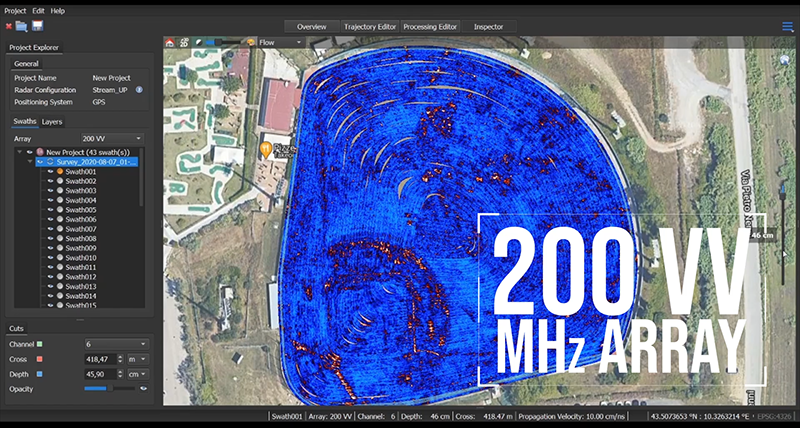The height and width of the screenshot is (428, 800).
Task: Open the Flow colormap dropdown
Action: pyautogui.click(x=281, y=42)
